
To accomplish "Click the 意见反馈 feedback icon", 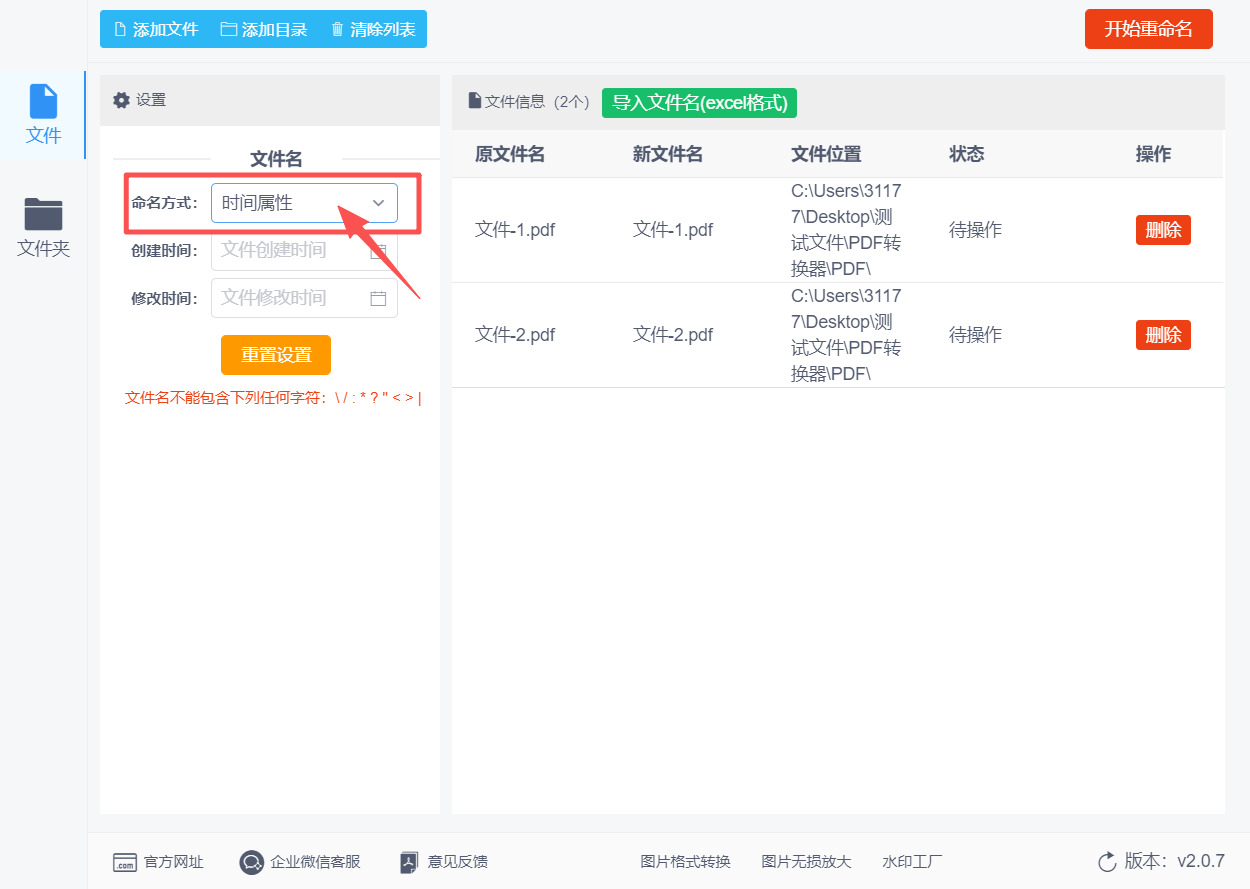I will pos(409,862).
